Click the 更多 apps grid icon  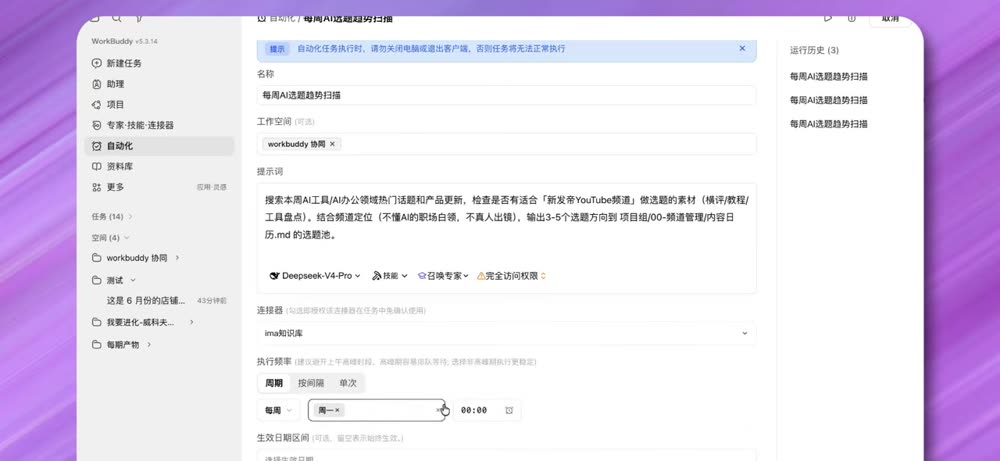(96, 187)
